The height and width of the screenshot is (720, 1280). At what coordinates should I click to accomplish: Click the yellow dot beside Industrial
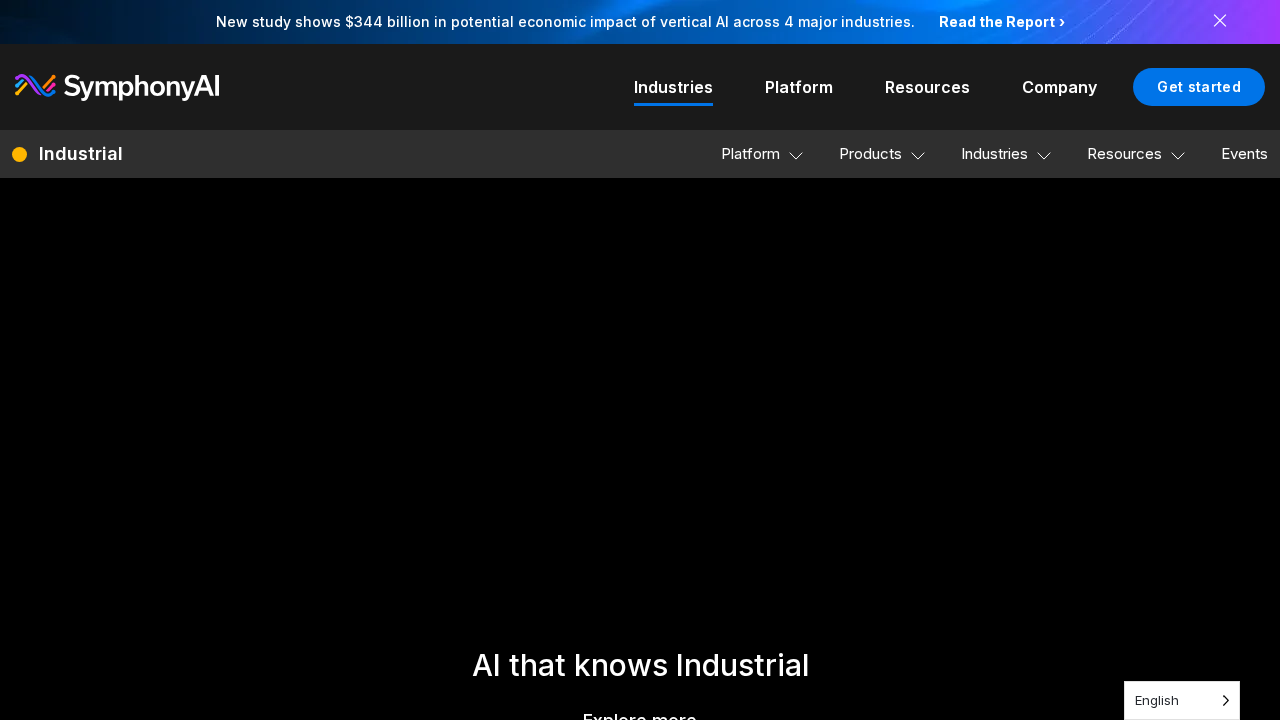tap(19, 154)
